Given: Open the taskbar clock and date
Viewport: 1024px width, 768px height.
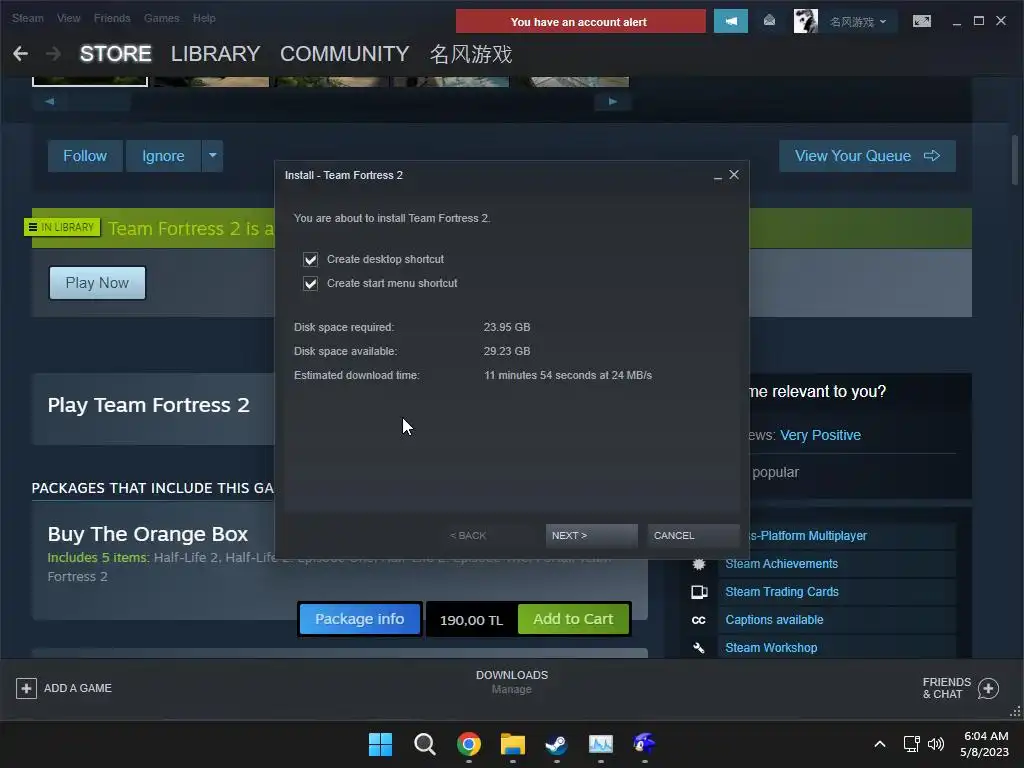Looking at the screenshot, I should click(x=986, y=744).
